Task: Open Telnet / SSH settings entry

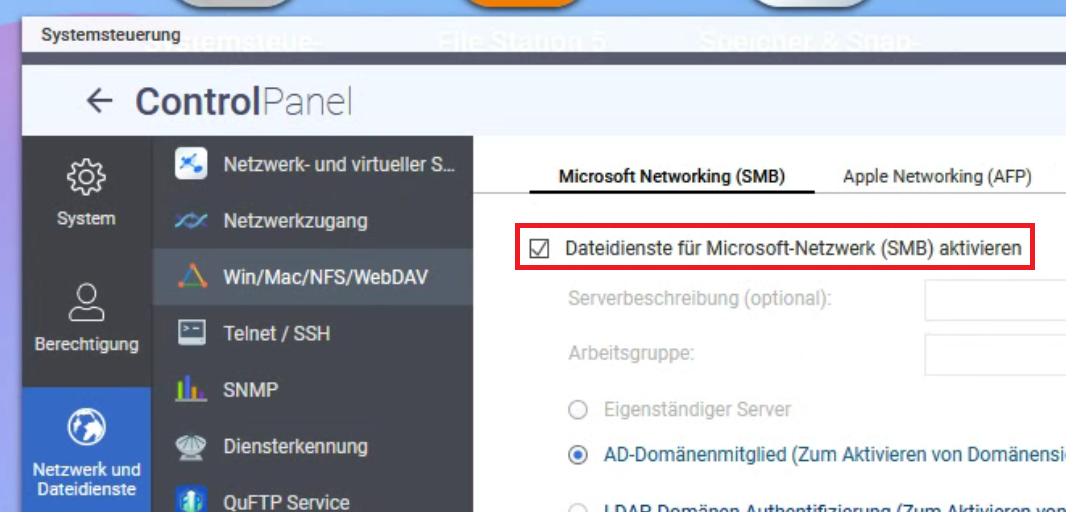Action: pyautogui.click(x=276, y=333)
